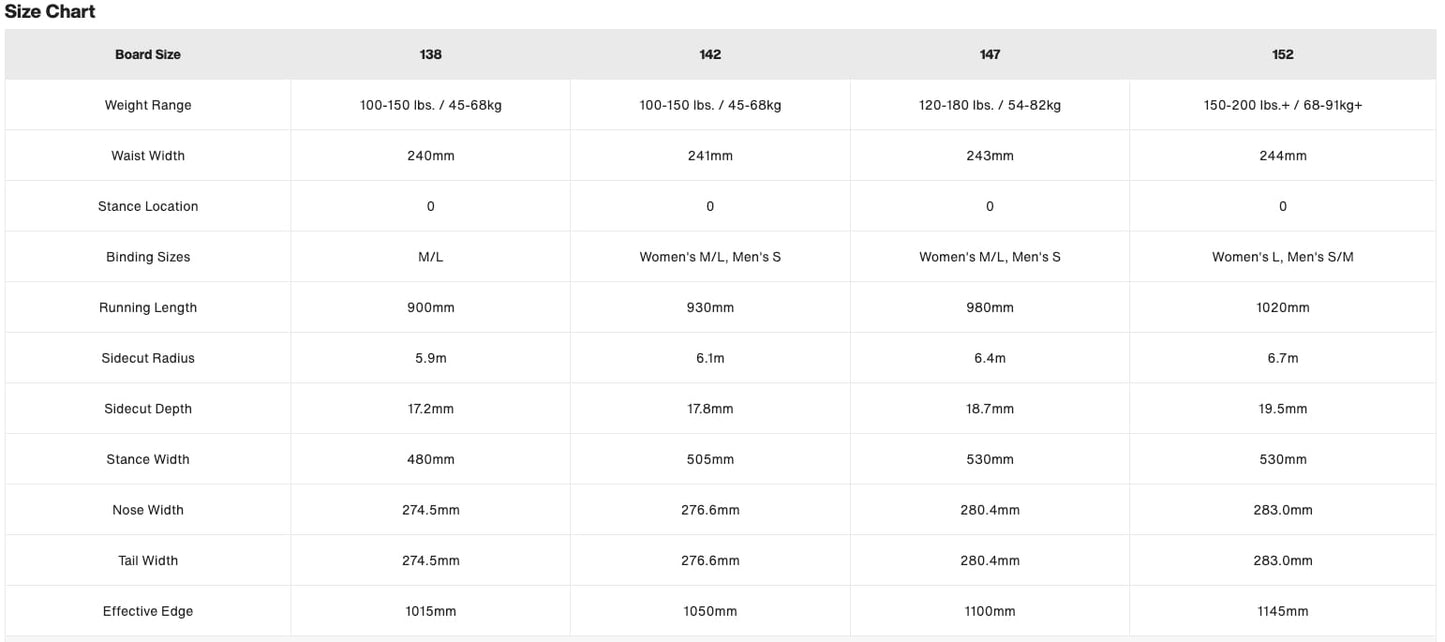Click the Running Length row label
This screenshot has height=642, width=1445.
point(148,308)
